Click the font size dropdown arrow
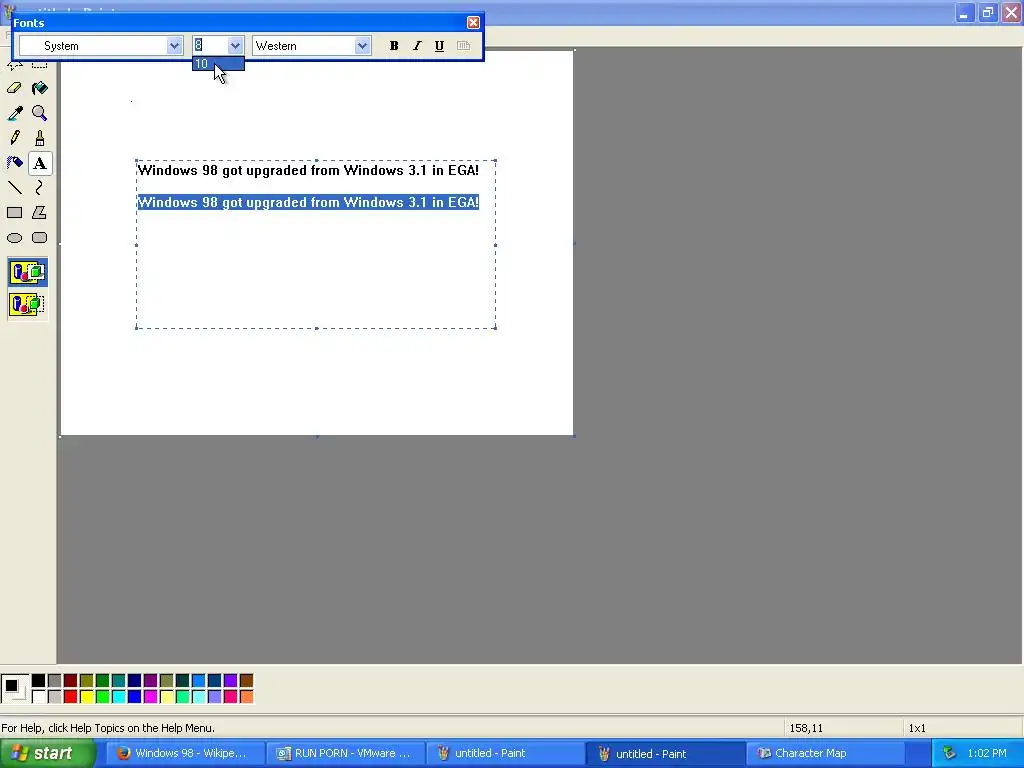The width and height of the screenshot is (1024, 768). pos(235,46)
